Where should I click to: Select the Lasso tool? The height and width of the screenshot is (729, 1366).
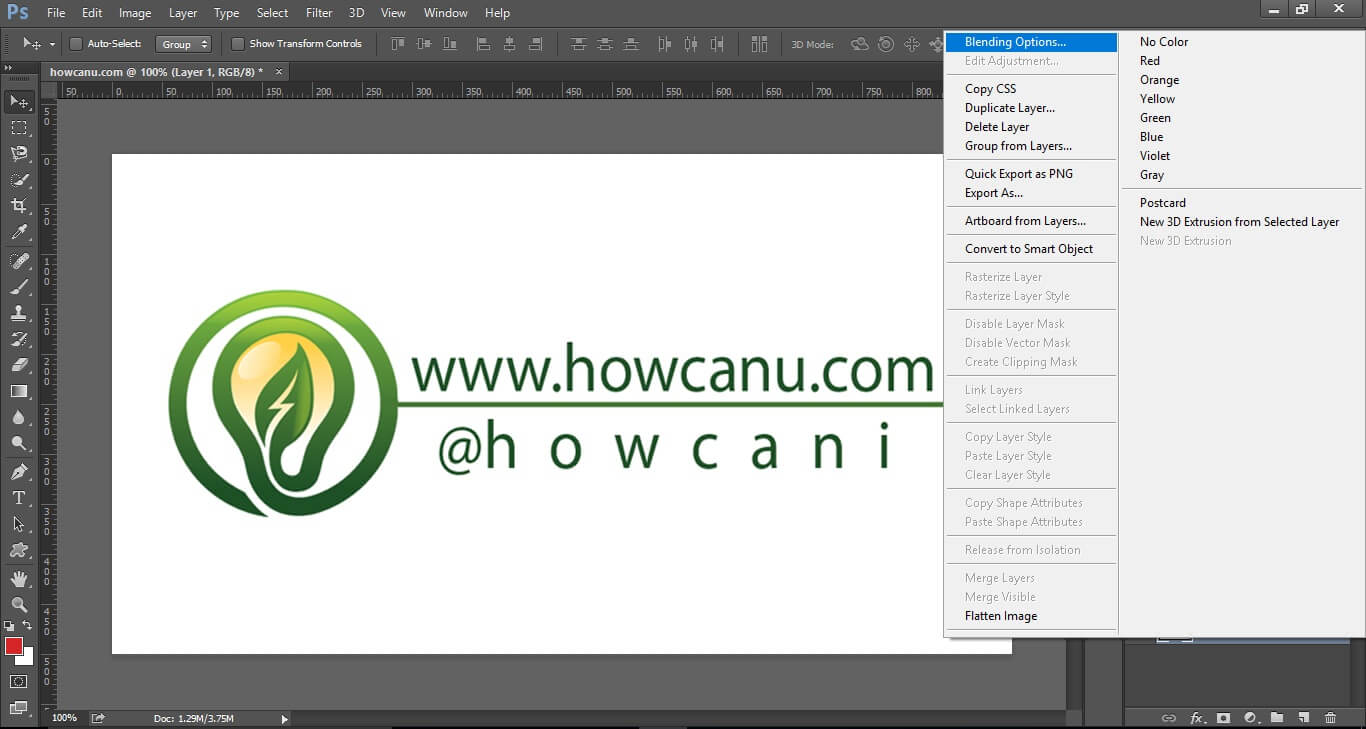coord(19,154)
